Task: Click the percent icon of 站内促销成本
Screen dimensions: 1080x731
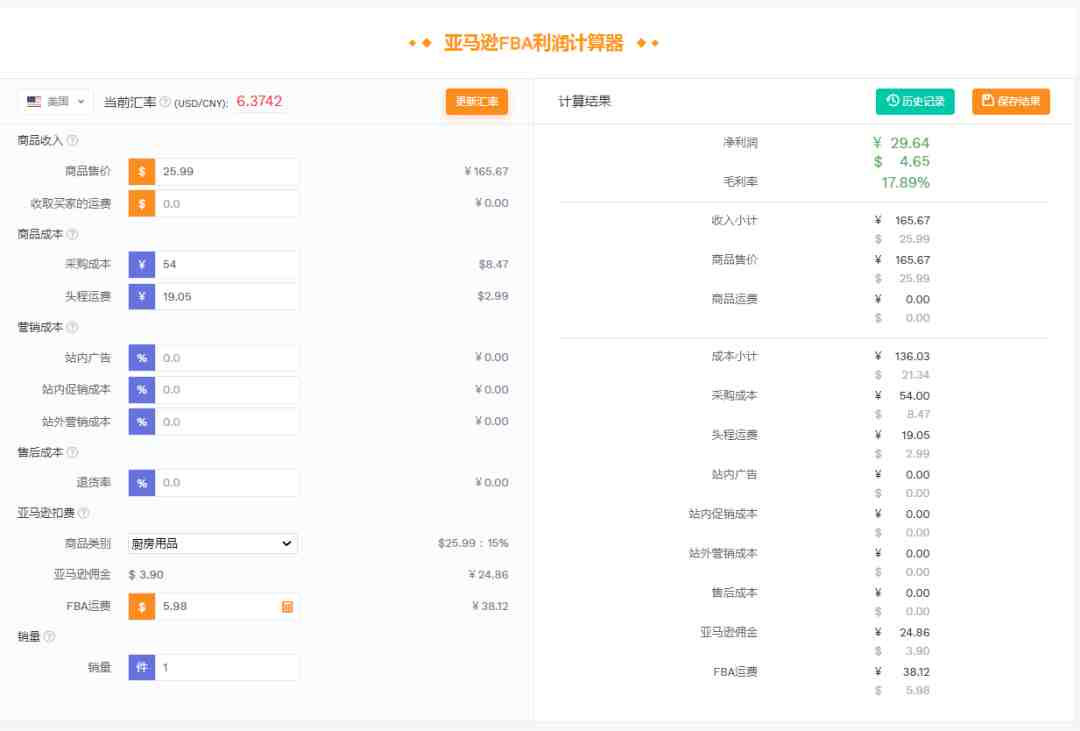Action: (x=142, y=390)
